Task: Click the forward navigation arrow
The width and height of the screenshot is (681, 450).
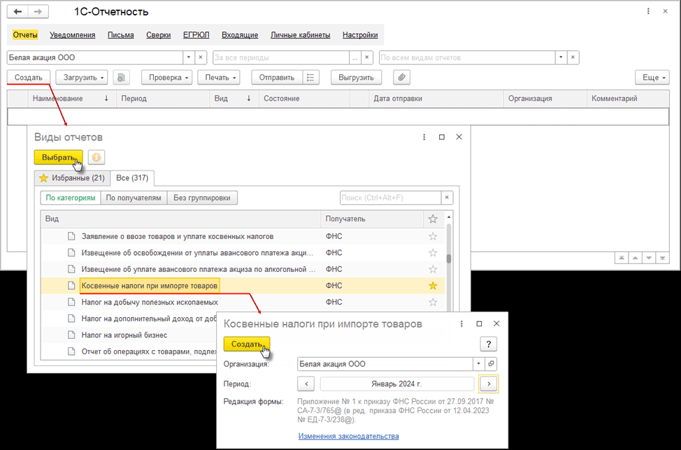Action: (38, 12)
